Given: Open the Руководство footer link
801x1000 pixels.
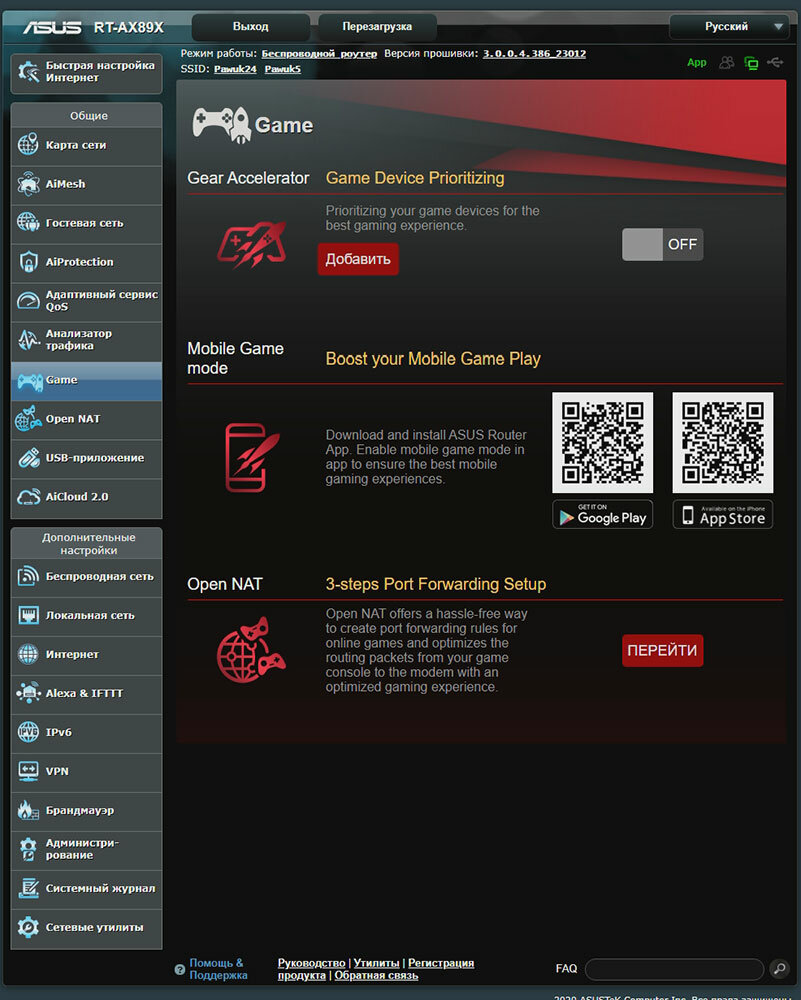Looking at the screenshot, I should tap(311, 963).
